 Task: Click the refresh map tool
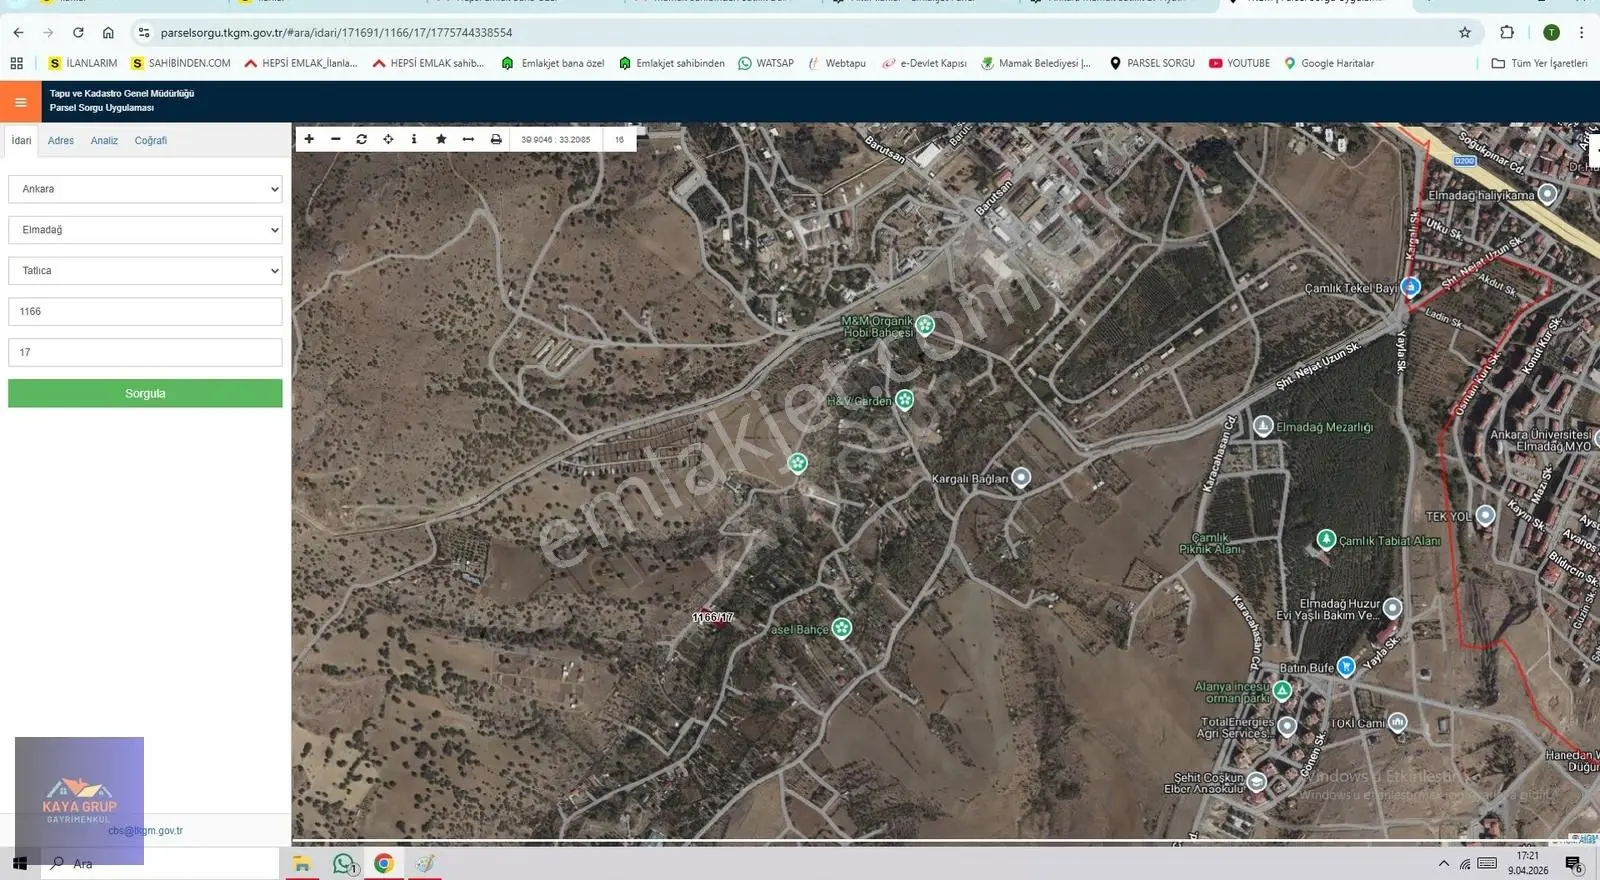(361, 139)
